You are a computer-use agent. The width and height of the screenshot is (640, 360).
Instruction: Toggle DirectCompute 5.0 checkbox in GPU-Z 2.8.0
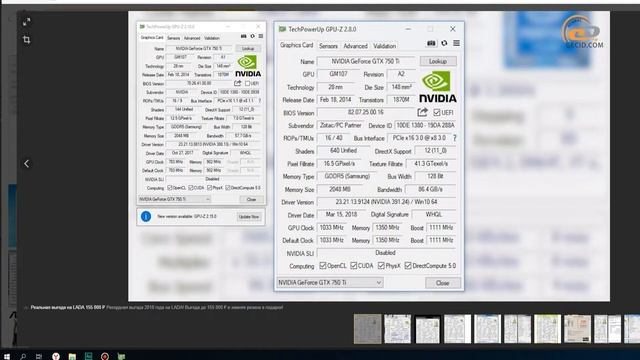pyautogui.click(x=408, y=266)
